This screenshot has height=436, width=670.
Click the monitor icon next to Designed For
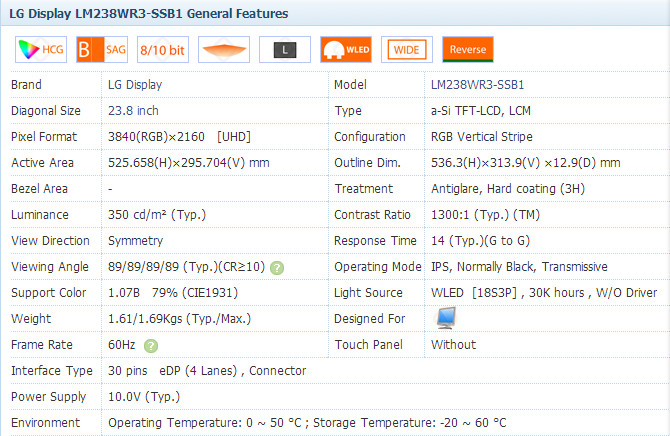(446, 318)
